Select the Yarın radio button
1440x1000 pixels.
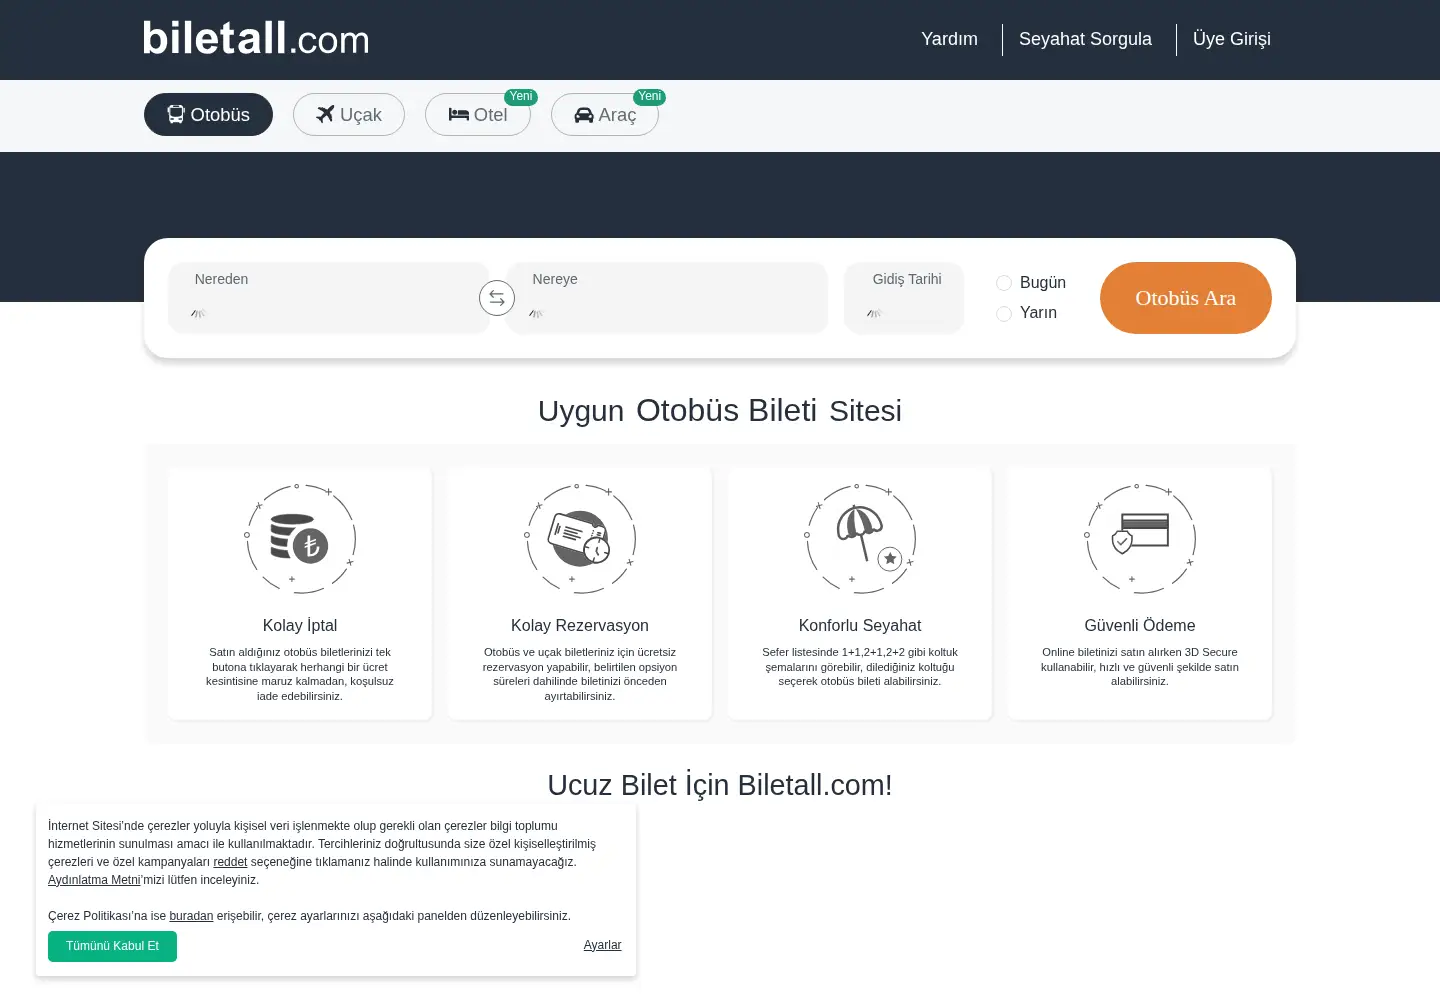pyautogui.click(x=1004, y=314)
